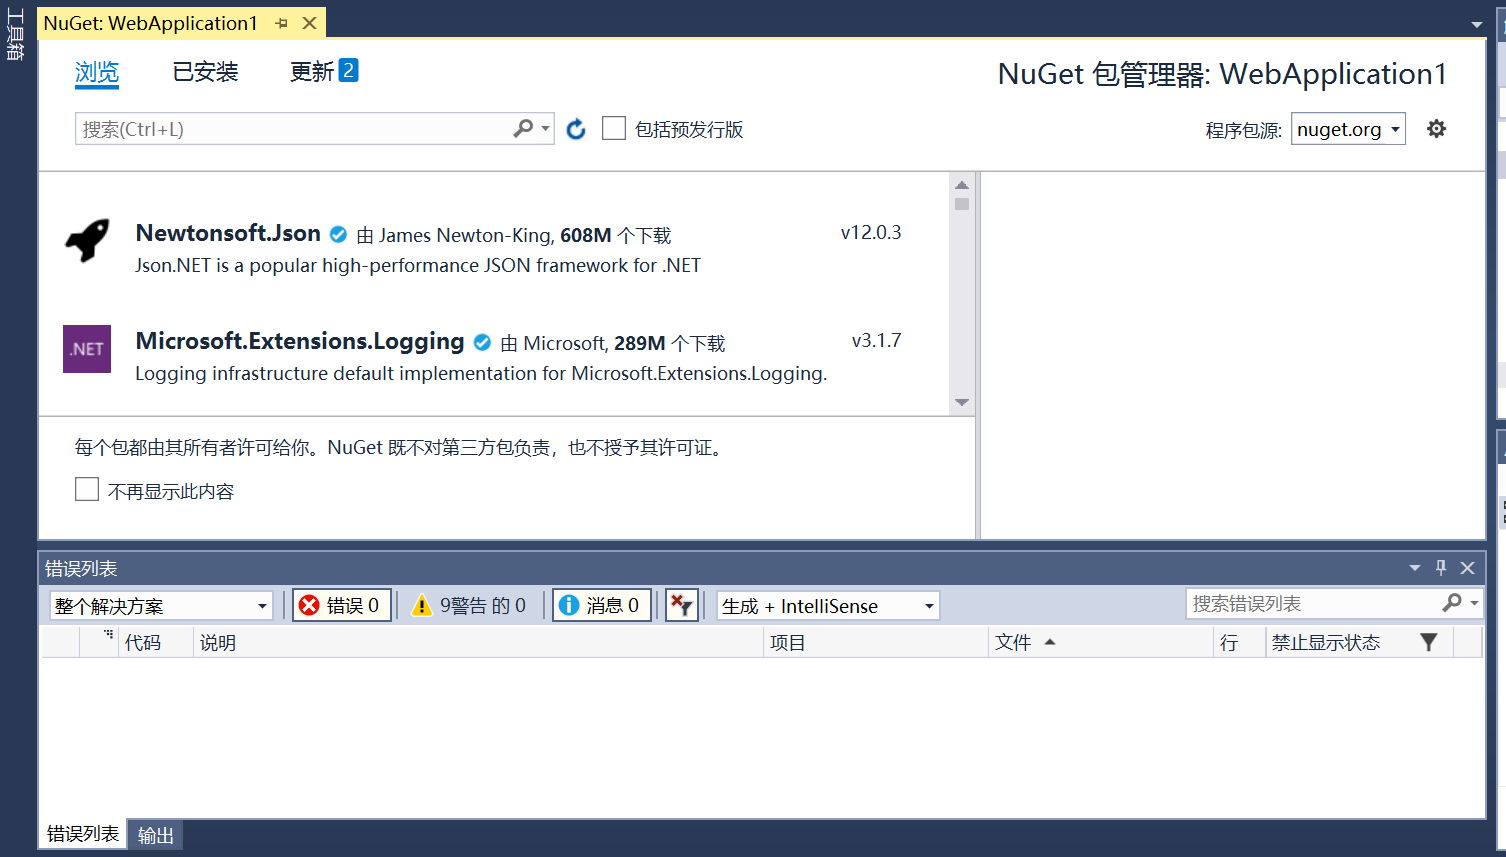1506x857 pixels.
Task: Sort by 项目 column header
Action: click(x=876, y=642)
